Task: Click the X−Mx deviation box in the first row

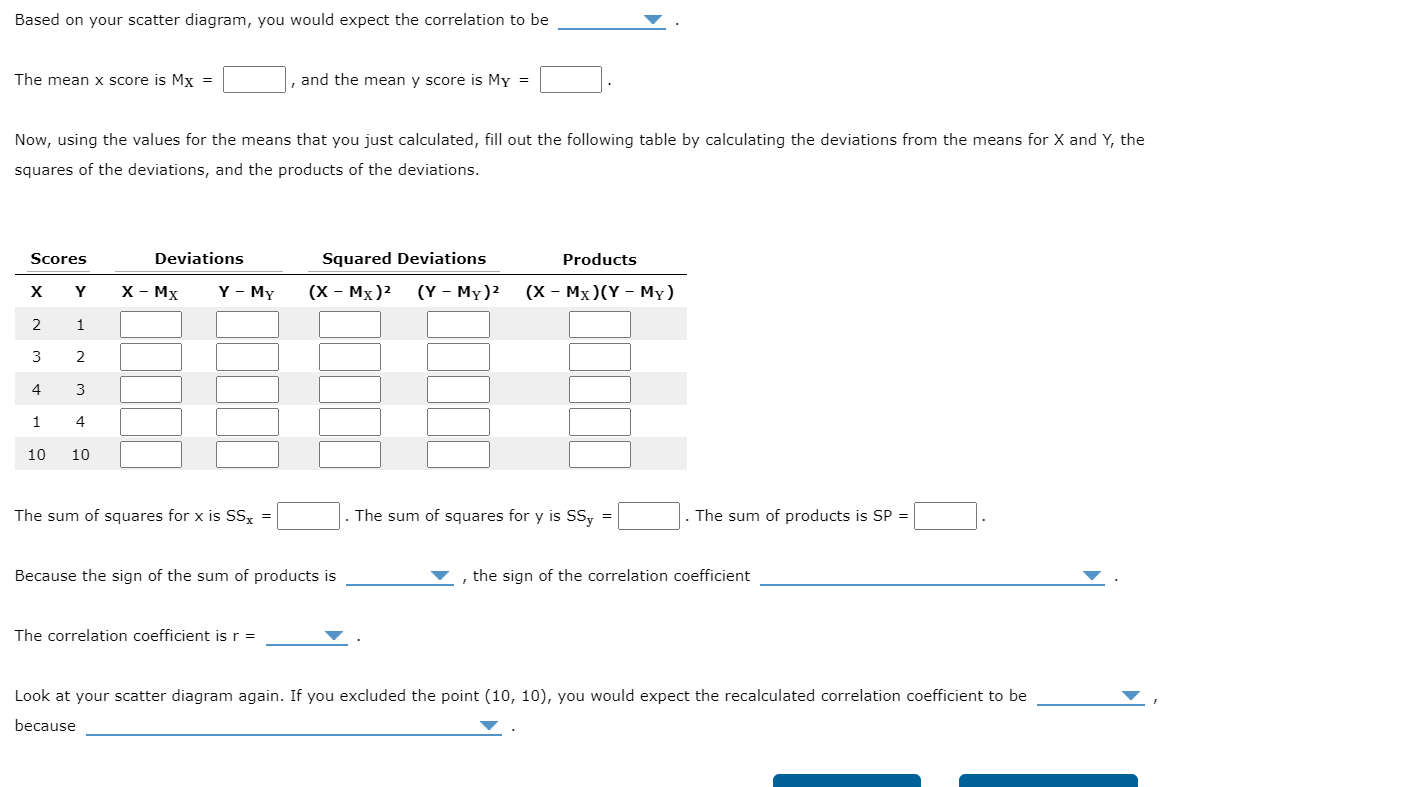Action: point(150,323)
